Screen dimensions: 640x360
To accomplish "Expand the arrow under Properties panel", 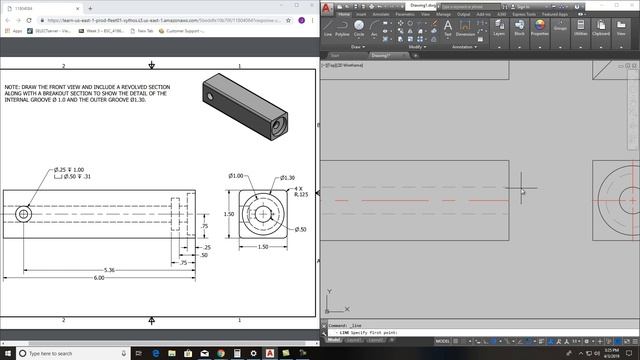I will tap(540, 47).
